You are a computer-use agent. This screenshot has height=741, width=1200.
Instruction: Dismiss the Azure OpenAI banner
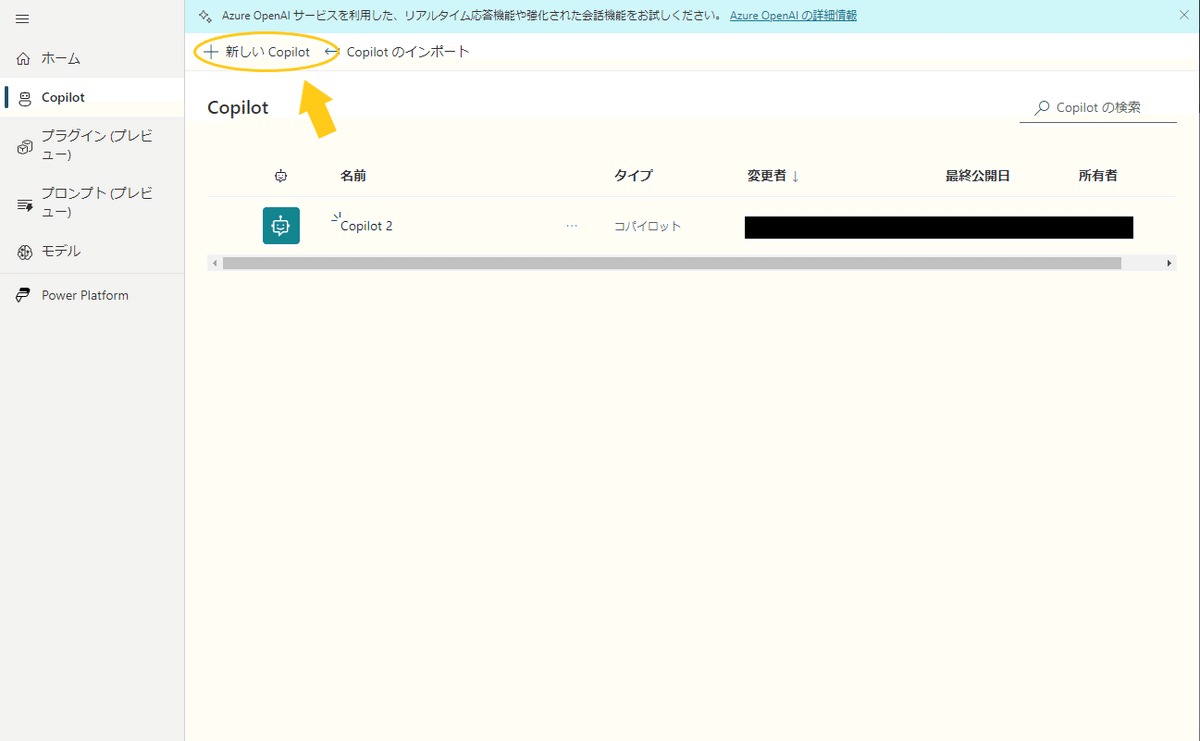pyautogui.click(x=1184, y=15)
